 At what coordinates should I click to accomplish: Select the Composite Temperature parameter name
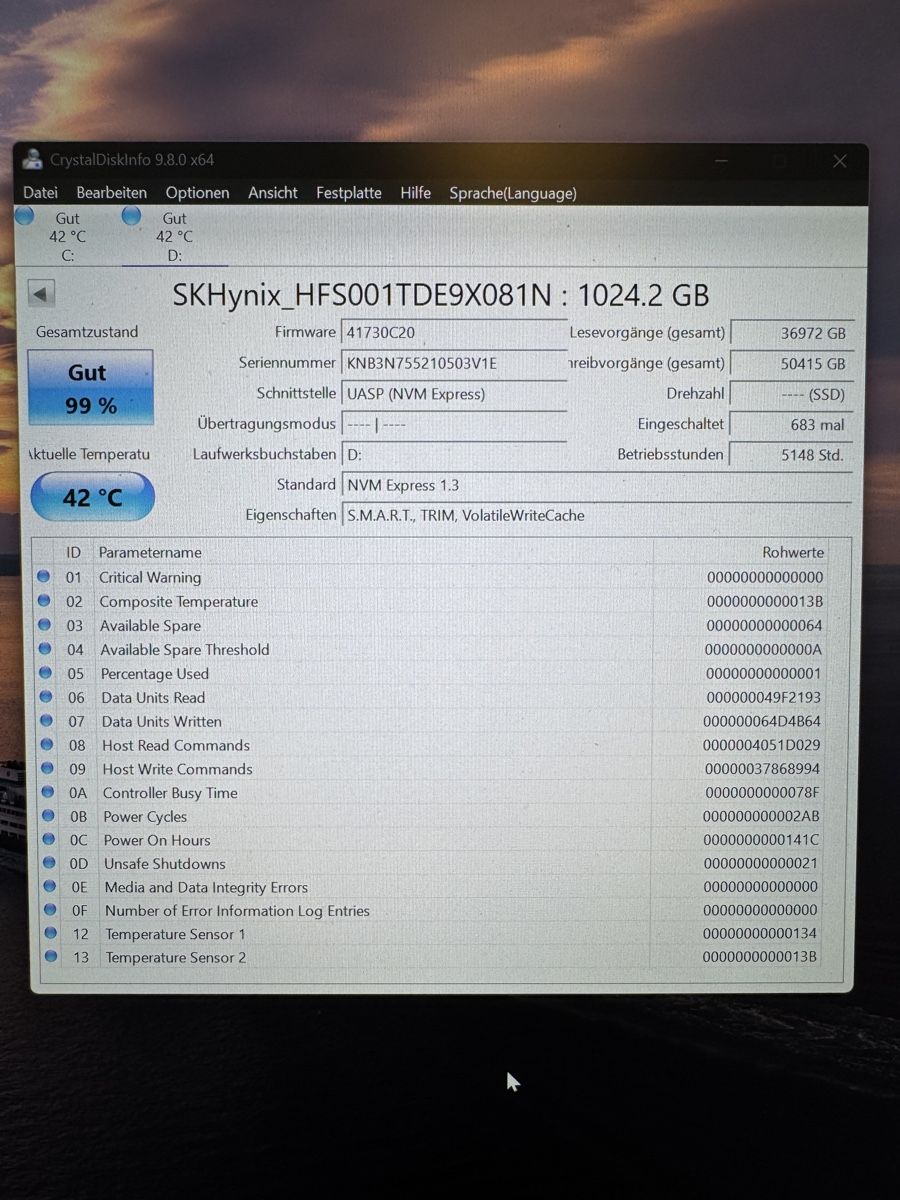tap(179, 601)
